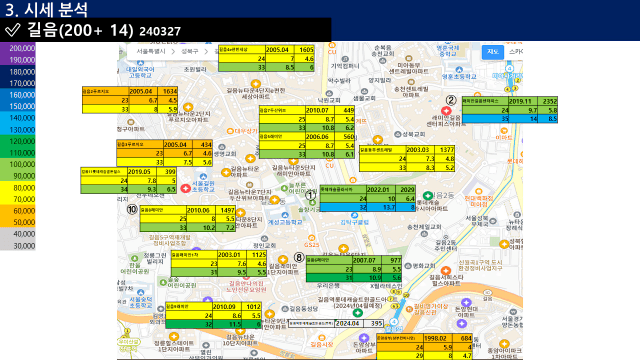Viewport: 640px width, 360px height.
Task: Click date cell 1998.02
Action: pyautogui.click(x=438, y=338)
